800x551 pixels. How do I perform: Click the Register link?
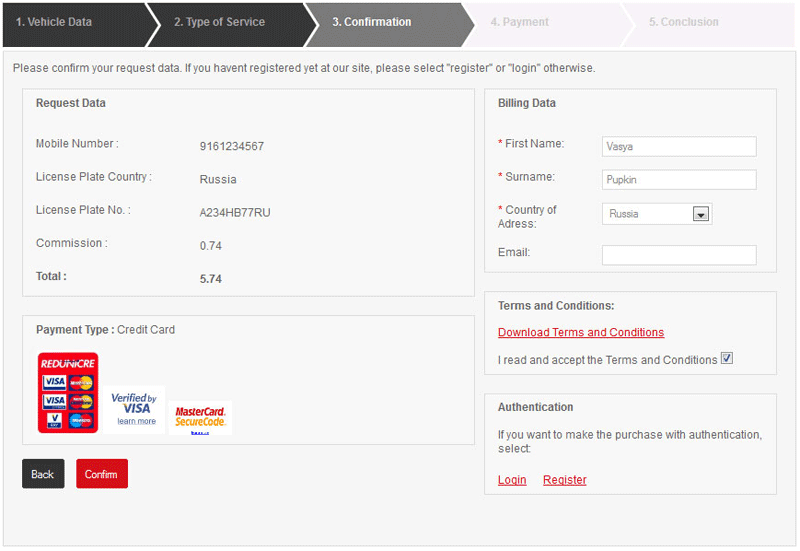[x=565, y=480]
